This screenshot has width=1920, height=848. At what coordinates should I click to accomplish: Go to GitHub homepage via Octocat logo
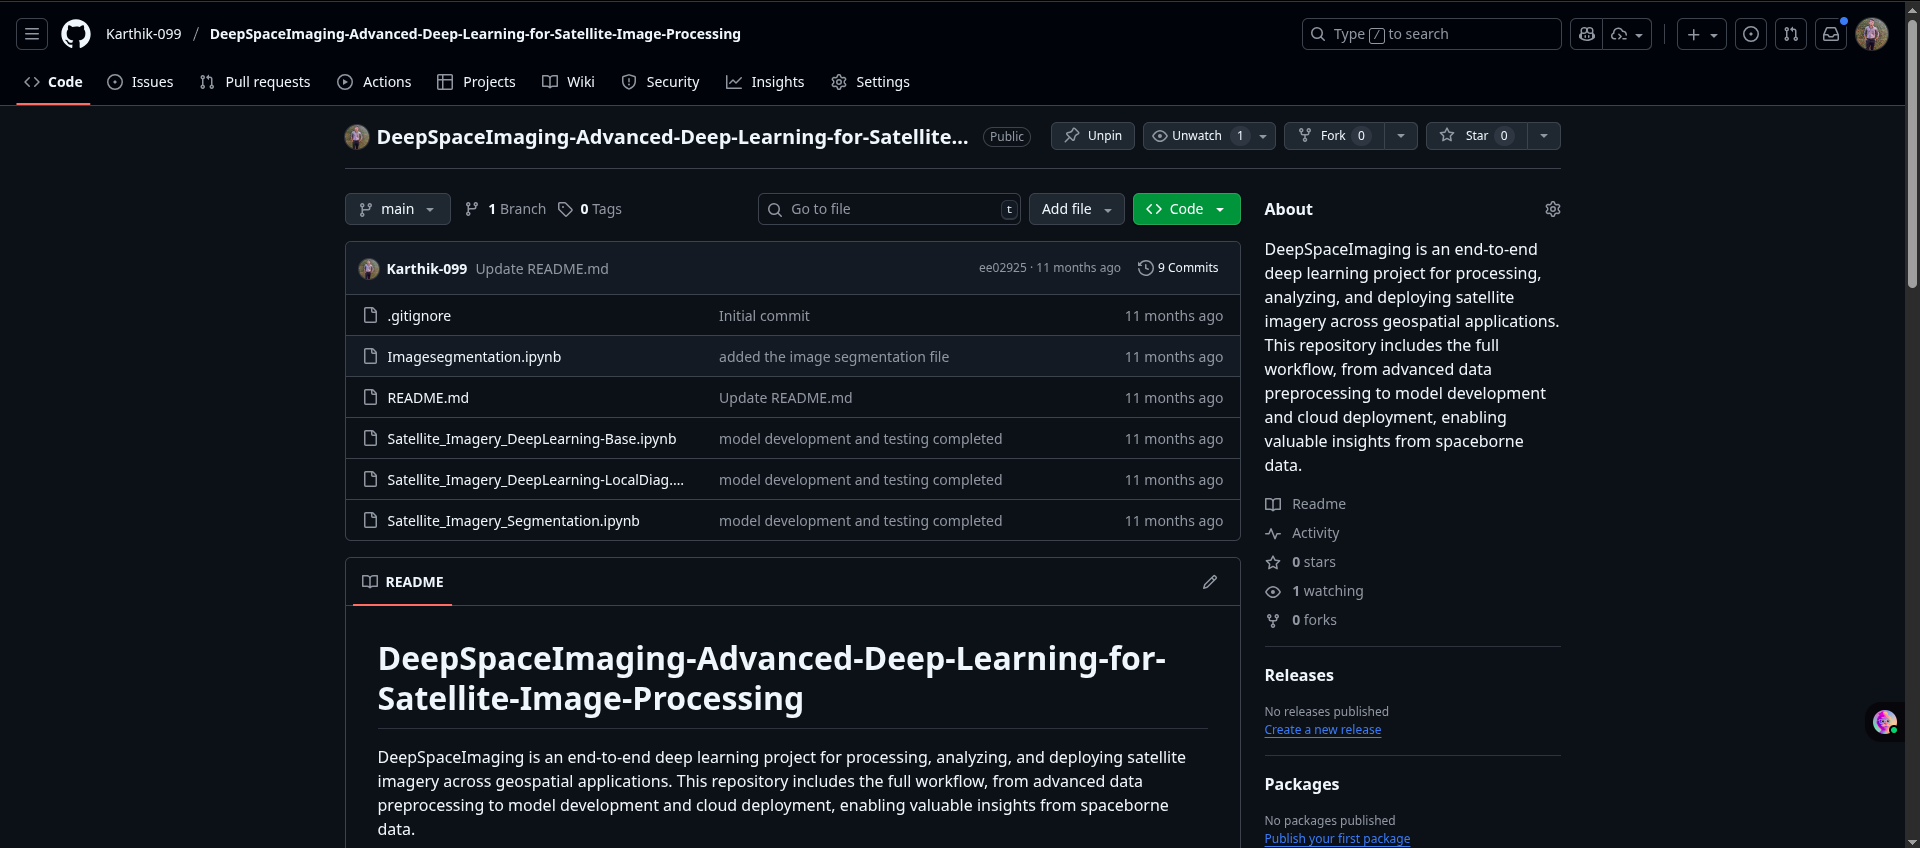coord(76,34)
